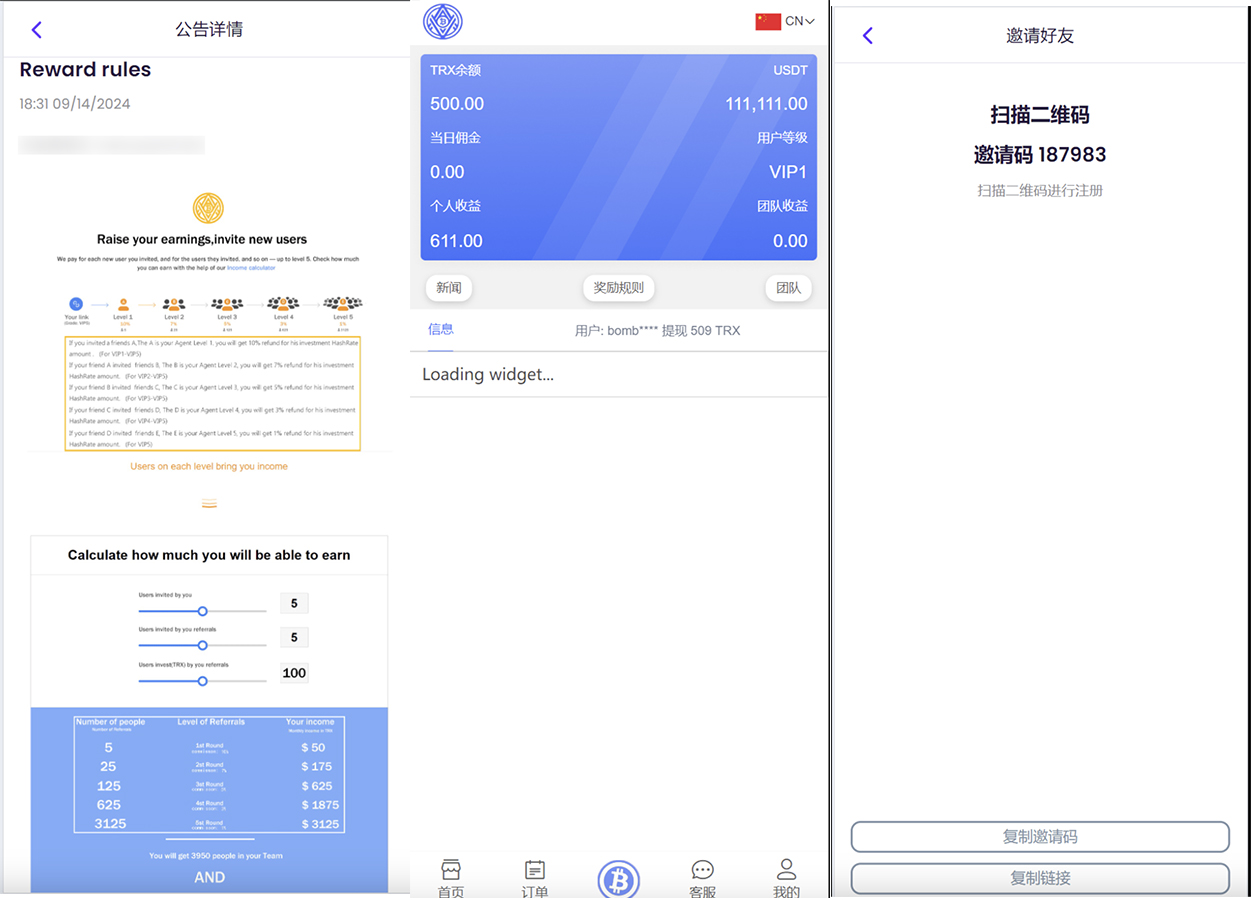Click the 邀请码 187983 text
The height and width of the screenshot is (900, 1251).
1040,155
